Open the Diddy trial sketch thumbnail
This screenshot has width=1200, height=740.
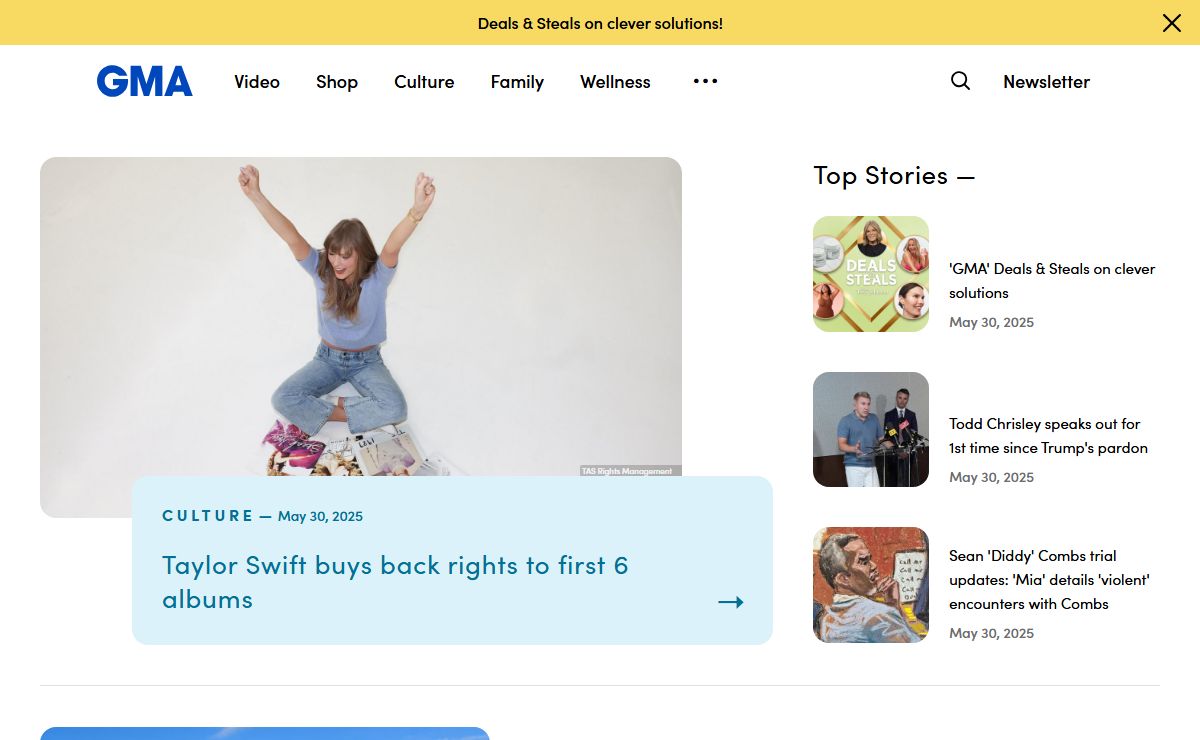pos(871,585)
